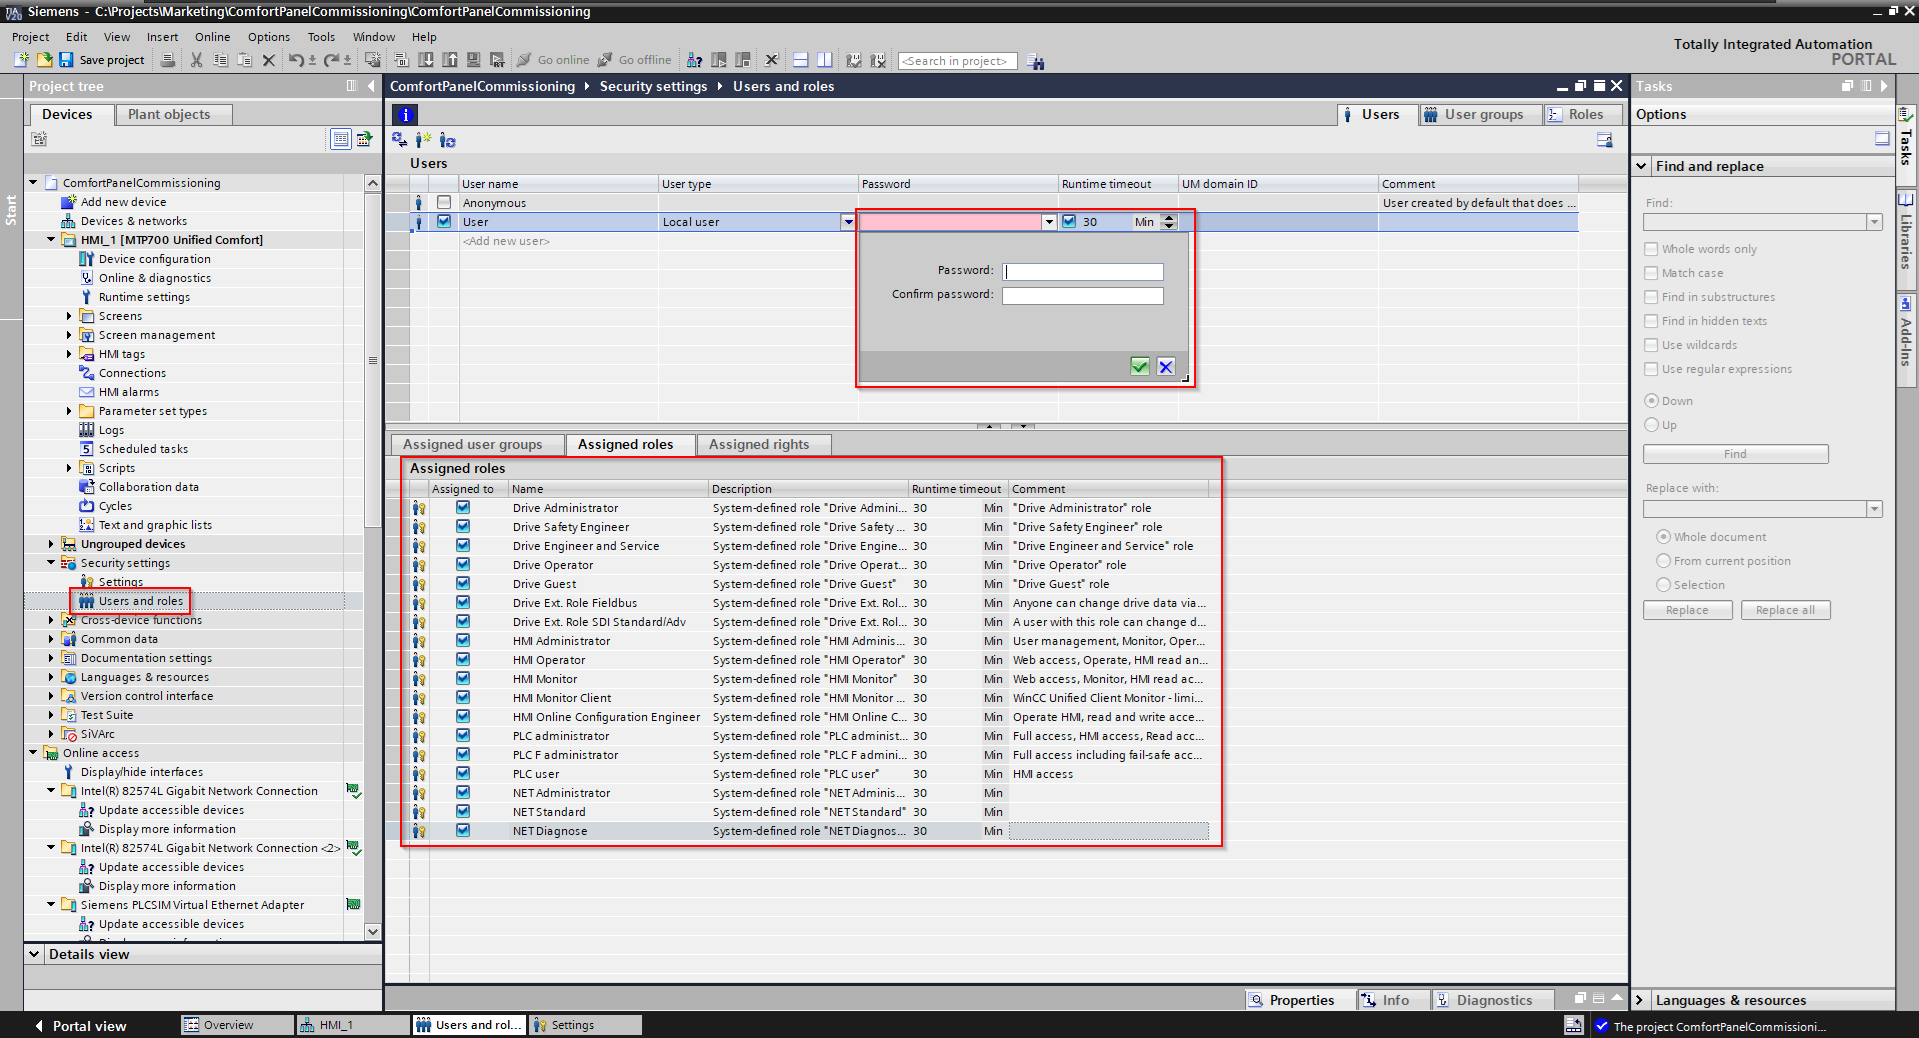Screen dimensions: 1919x1038
Task: Click Download to device icon
Action: click(x=426, y=60)
